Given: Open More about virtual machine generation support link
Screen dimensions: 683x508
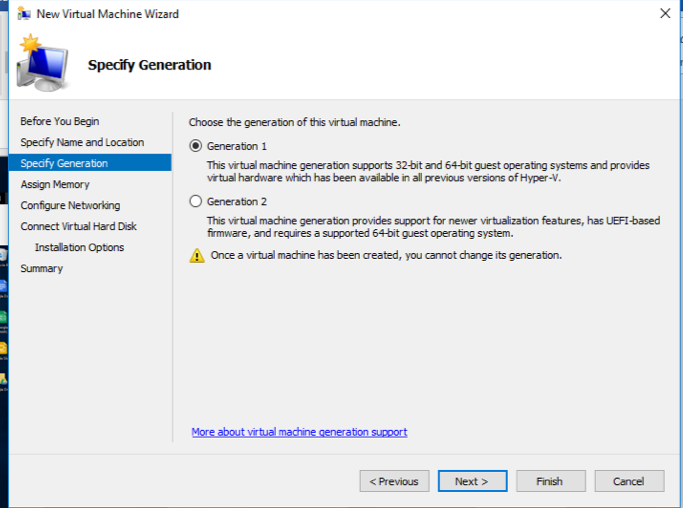Looking at the screenshot, I should 299,432.
